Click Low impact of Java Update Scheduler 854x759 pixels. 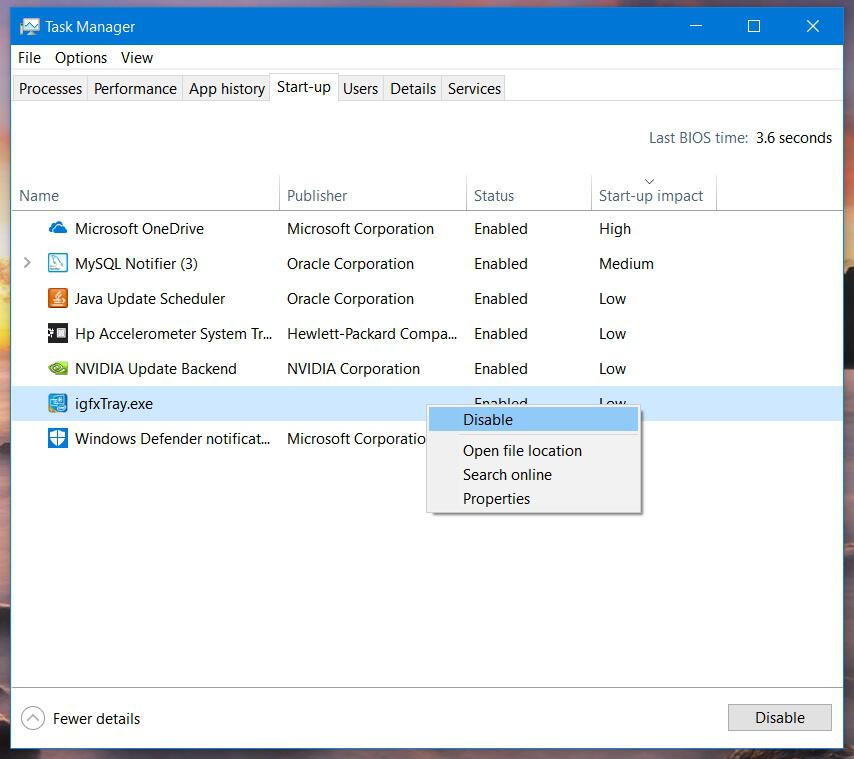612,299
